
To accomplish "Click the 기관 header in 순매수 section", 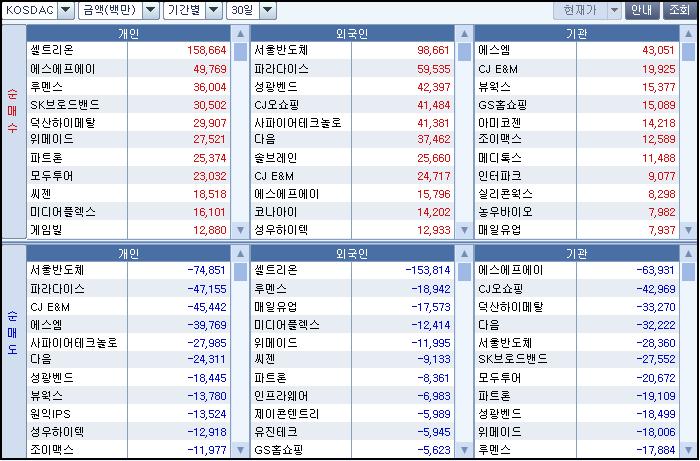I will (576, 33).
